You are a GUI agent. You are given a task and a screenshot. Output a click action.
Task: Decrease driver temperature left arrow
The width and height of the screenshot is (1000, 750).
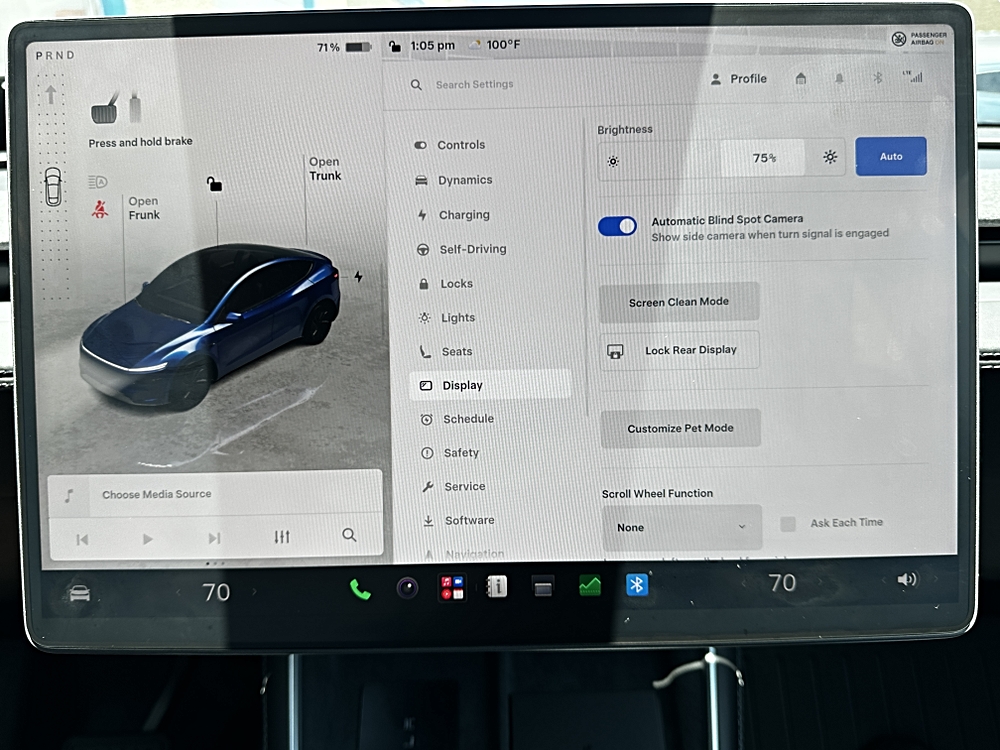pos(178,592)
